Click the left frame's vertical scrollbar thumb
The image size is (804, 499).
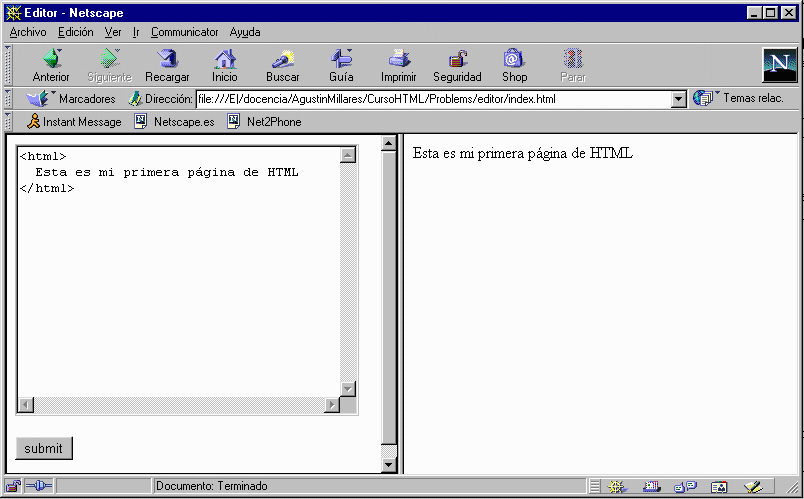(x=389, y=297)
